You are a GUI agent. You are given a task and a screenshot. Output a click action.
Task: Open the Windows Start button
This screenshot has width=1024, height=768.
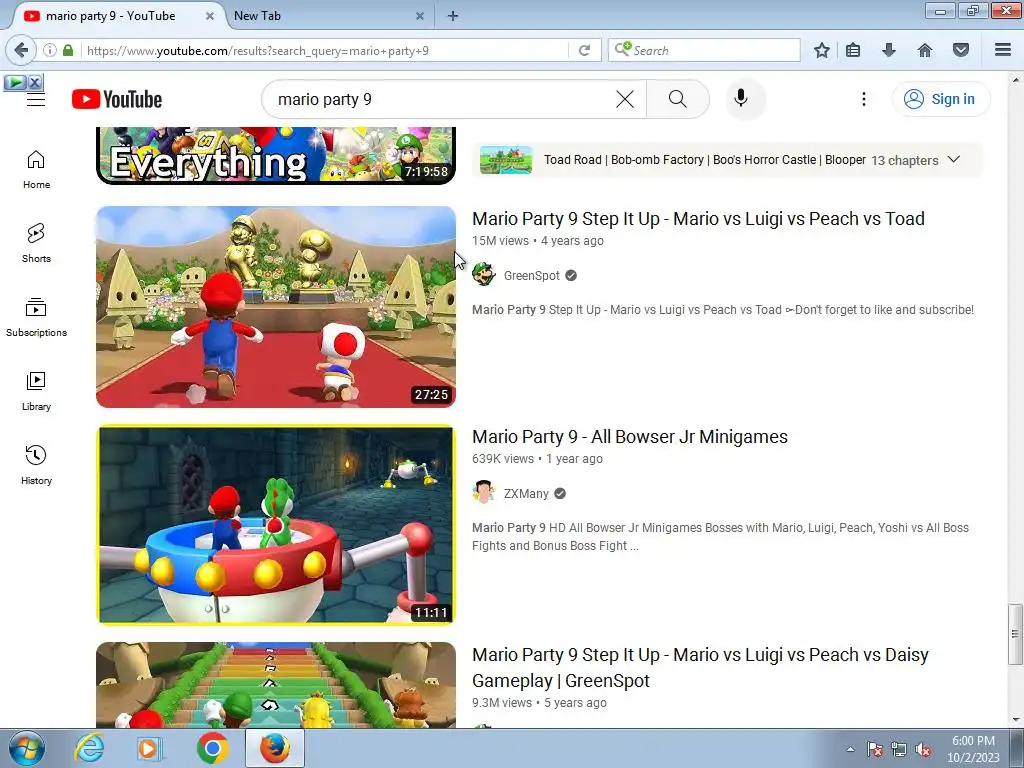click(x=26, y=748)
